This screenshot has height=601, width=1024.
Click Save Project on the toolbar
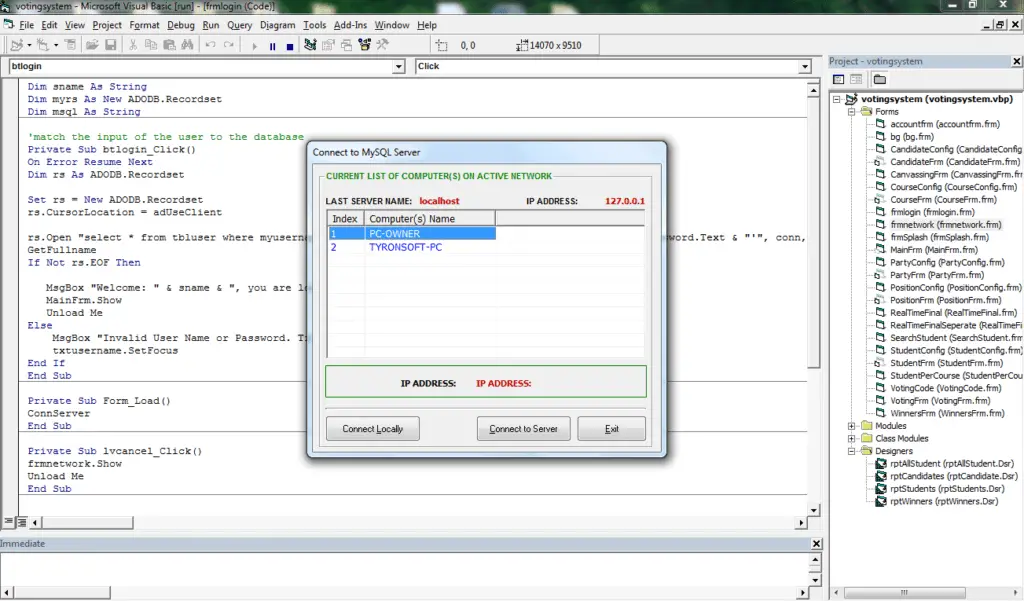click(111, 44)
